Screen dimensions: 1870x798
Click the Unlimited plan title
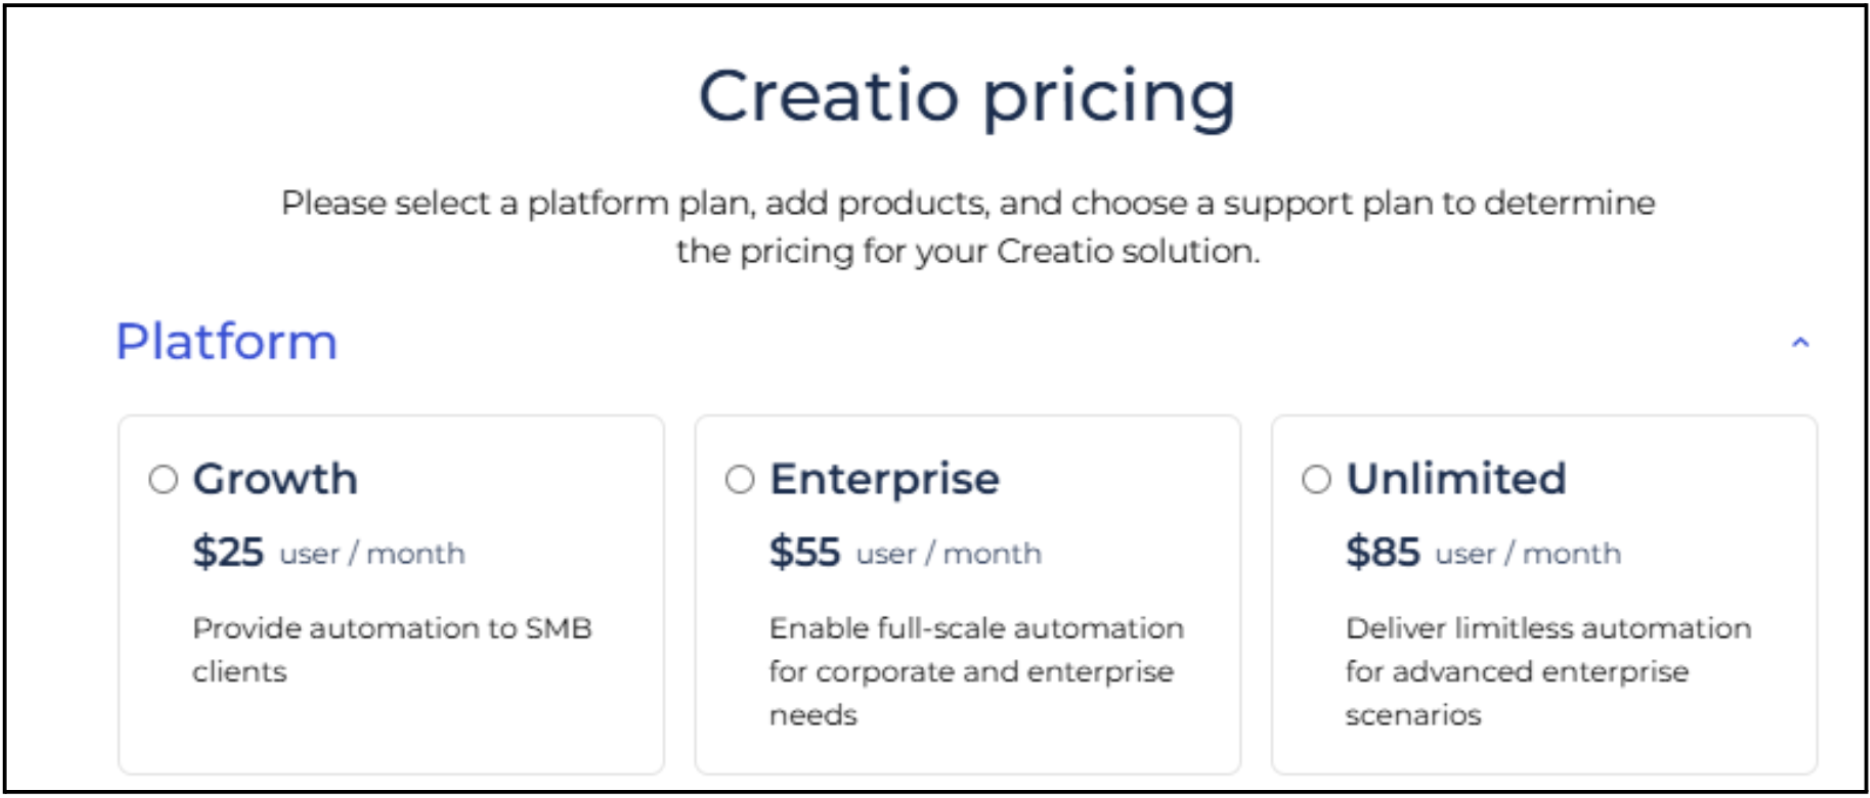click(x=1456, y=478)
